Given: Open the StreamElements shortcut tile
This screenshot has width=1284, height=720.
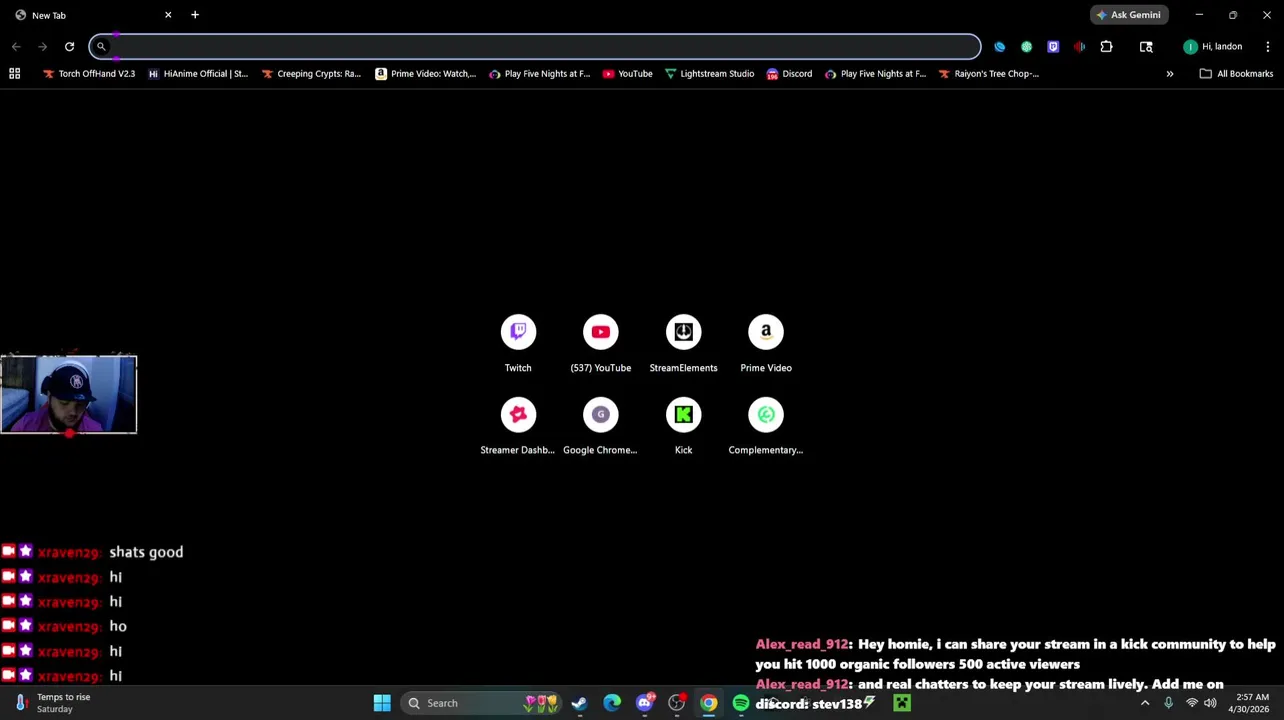Looking at the screenshot, I should 683,344.
